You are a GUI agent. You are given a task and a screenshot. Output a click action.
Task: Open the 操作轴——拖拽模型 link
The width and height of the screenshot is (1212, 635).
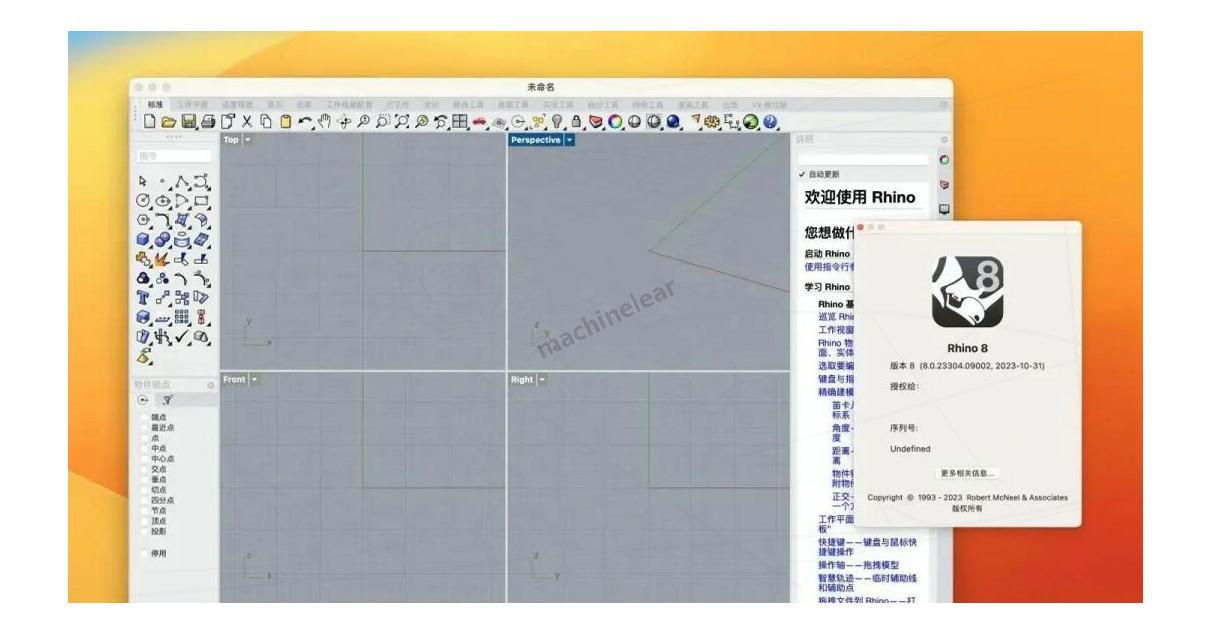[861, 565]
